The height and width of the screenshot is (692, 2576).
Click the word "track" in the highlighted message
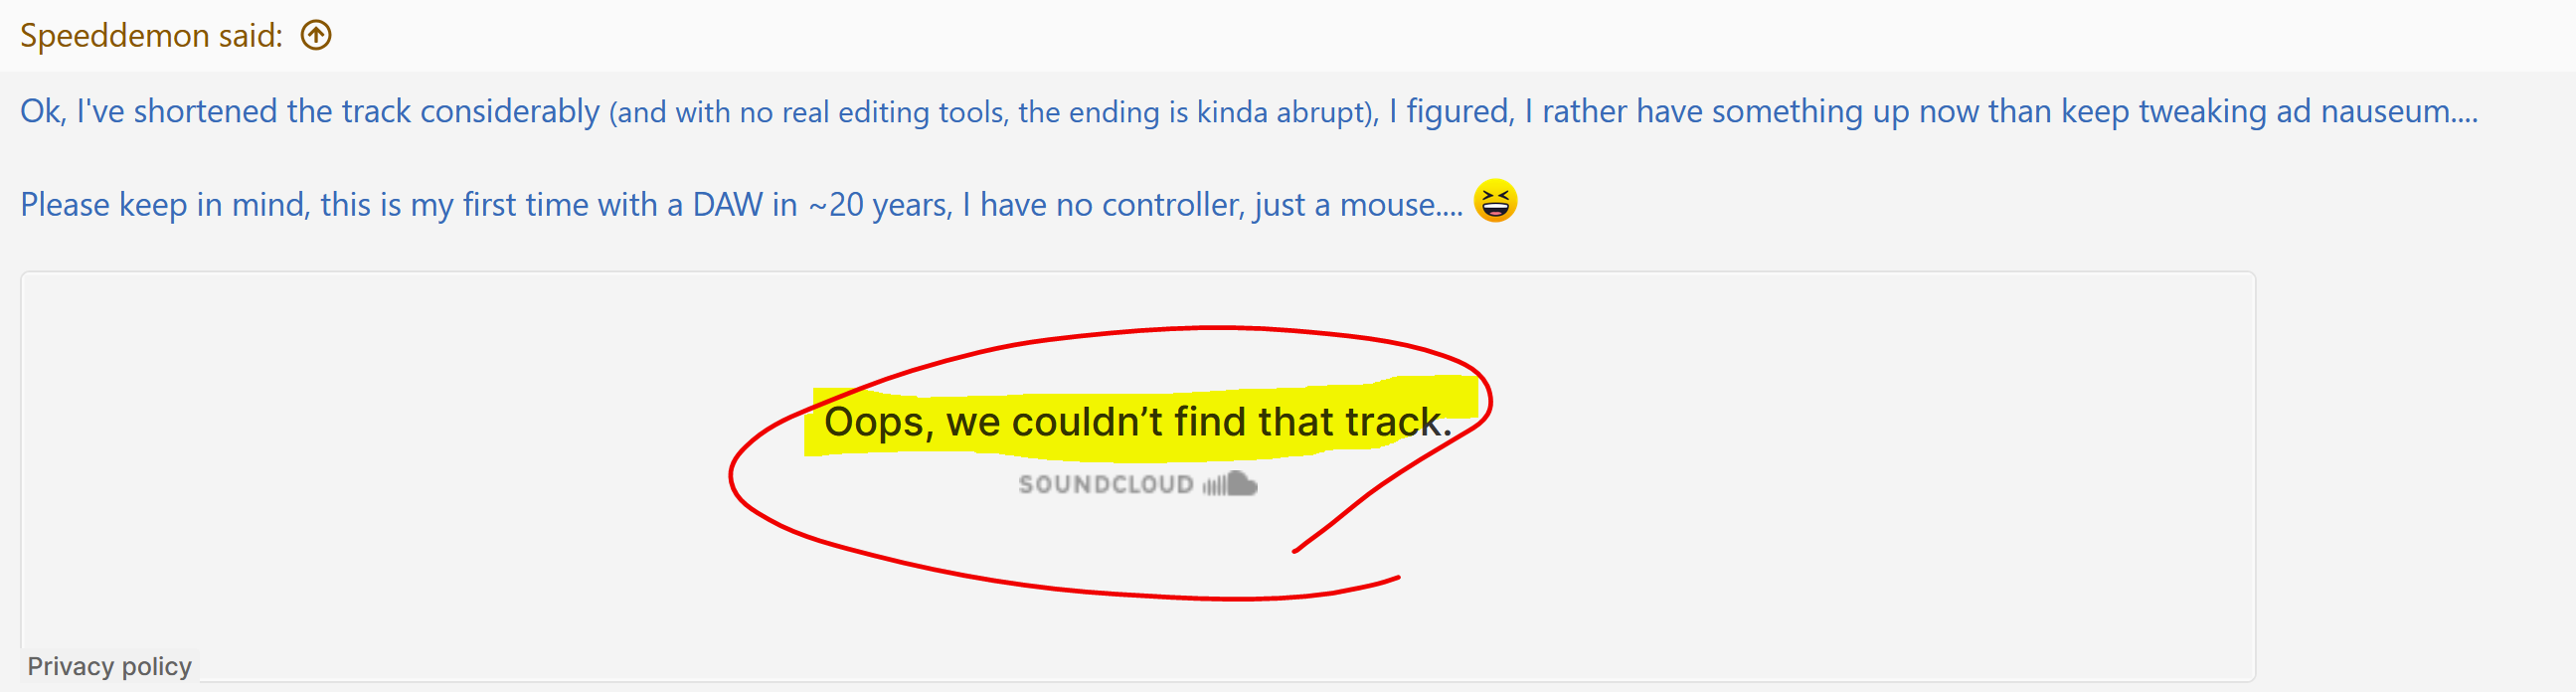point(1397,422)
